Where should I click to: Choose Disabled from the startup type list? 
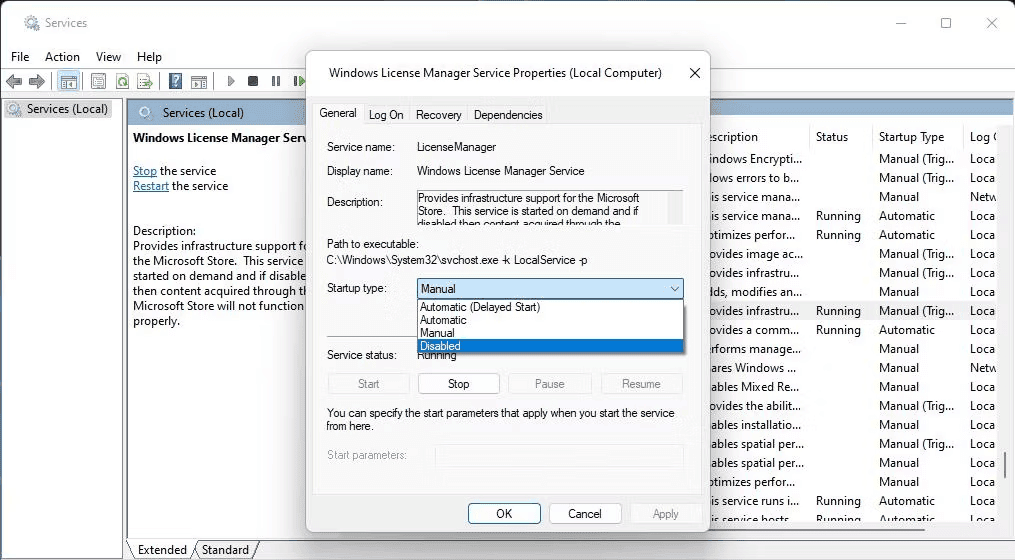coord(549,346)
